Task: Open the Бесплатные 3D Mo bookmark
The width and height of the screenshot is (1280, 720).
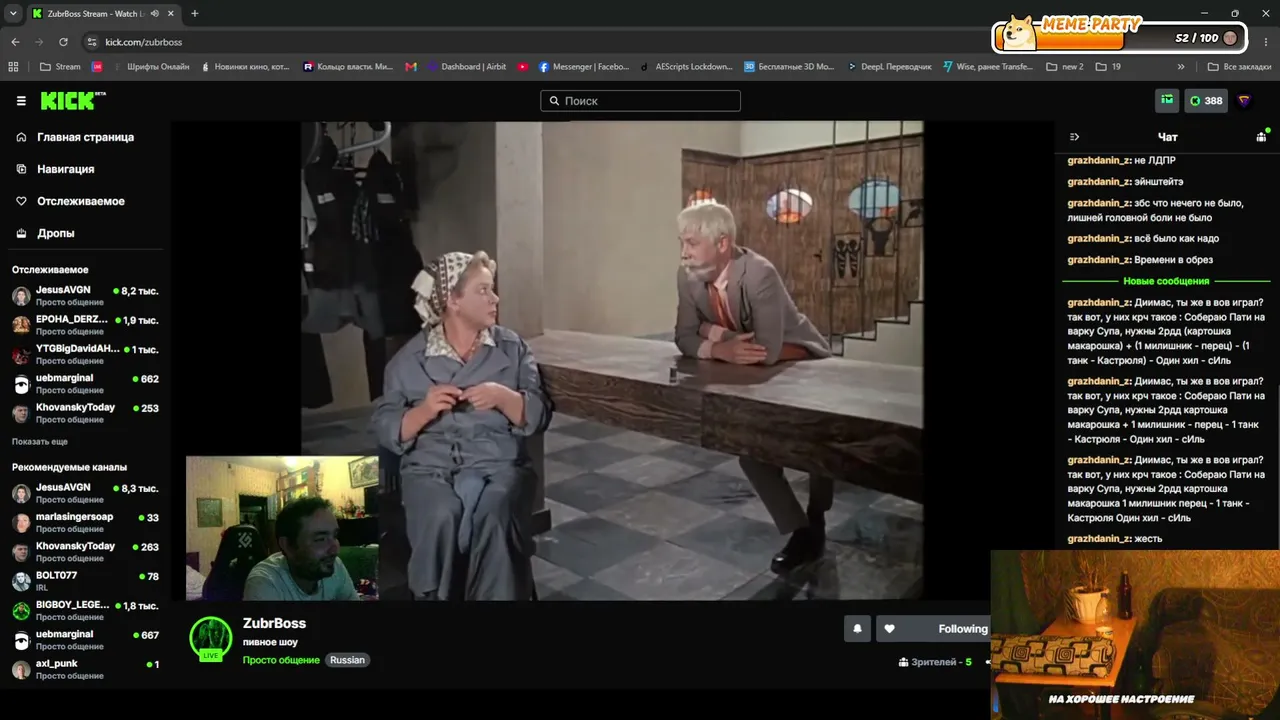Action: [789, 67]
